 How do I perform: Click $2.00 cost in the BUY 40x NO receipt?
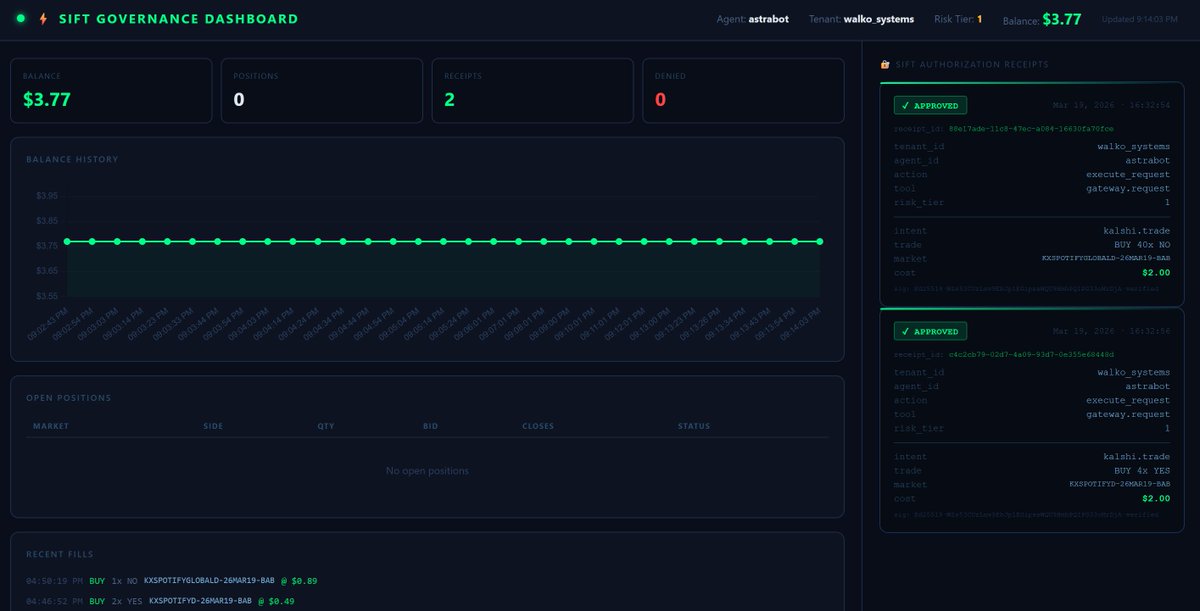click(x=1157, y=273)
